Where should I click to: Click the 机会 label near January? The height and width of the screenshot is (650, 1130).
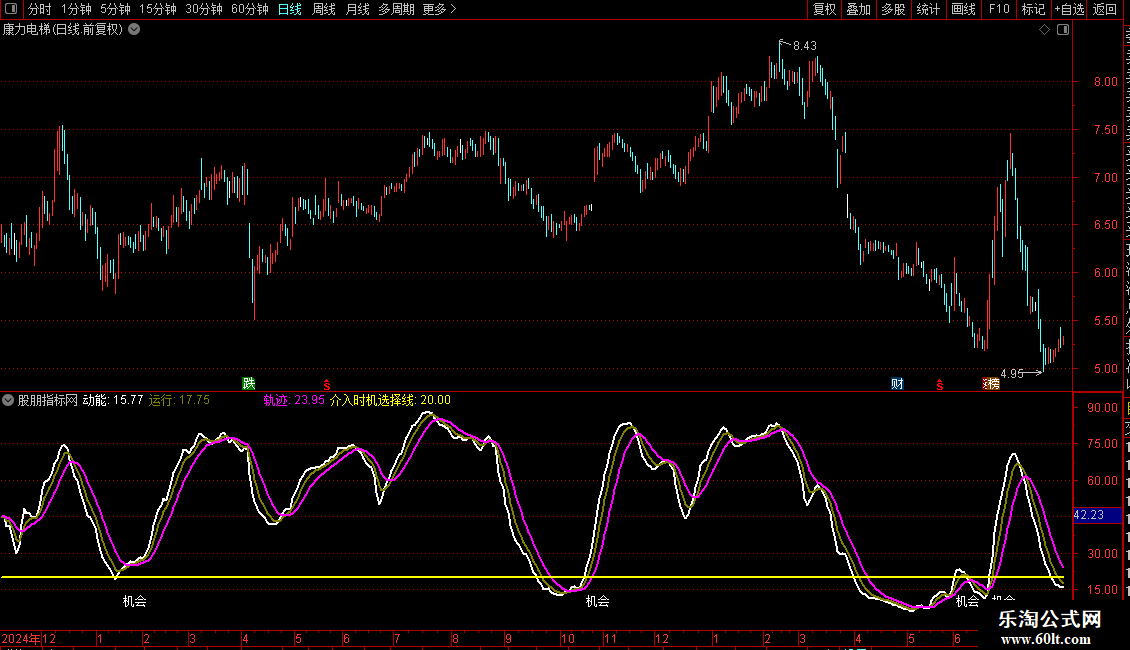point(135,601)
